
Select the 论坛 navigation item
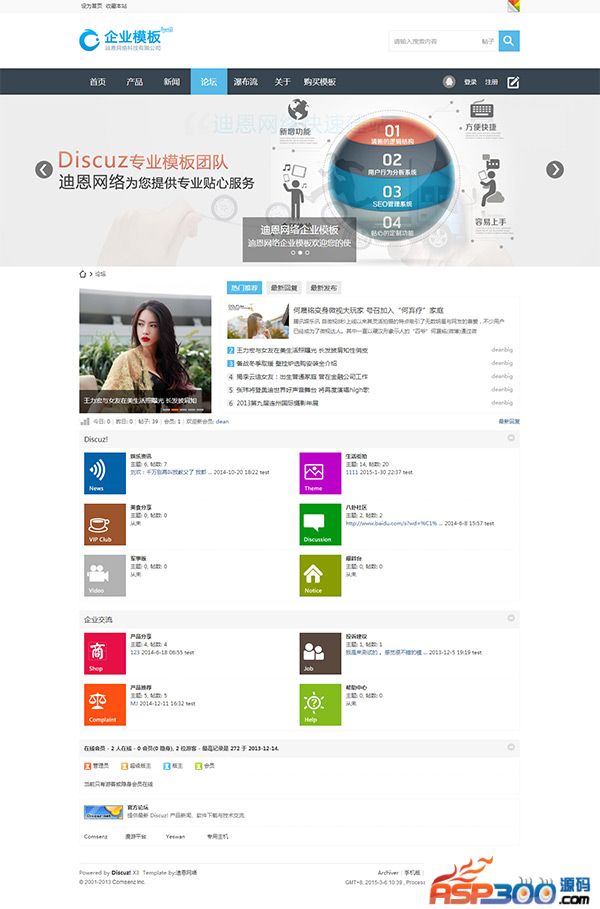tap(209, 82)
